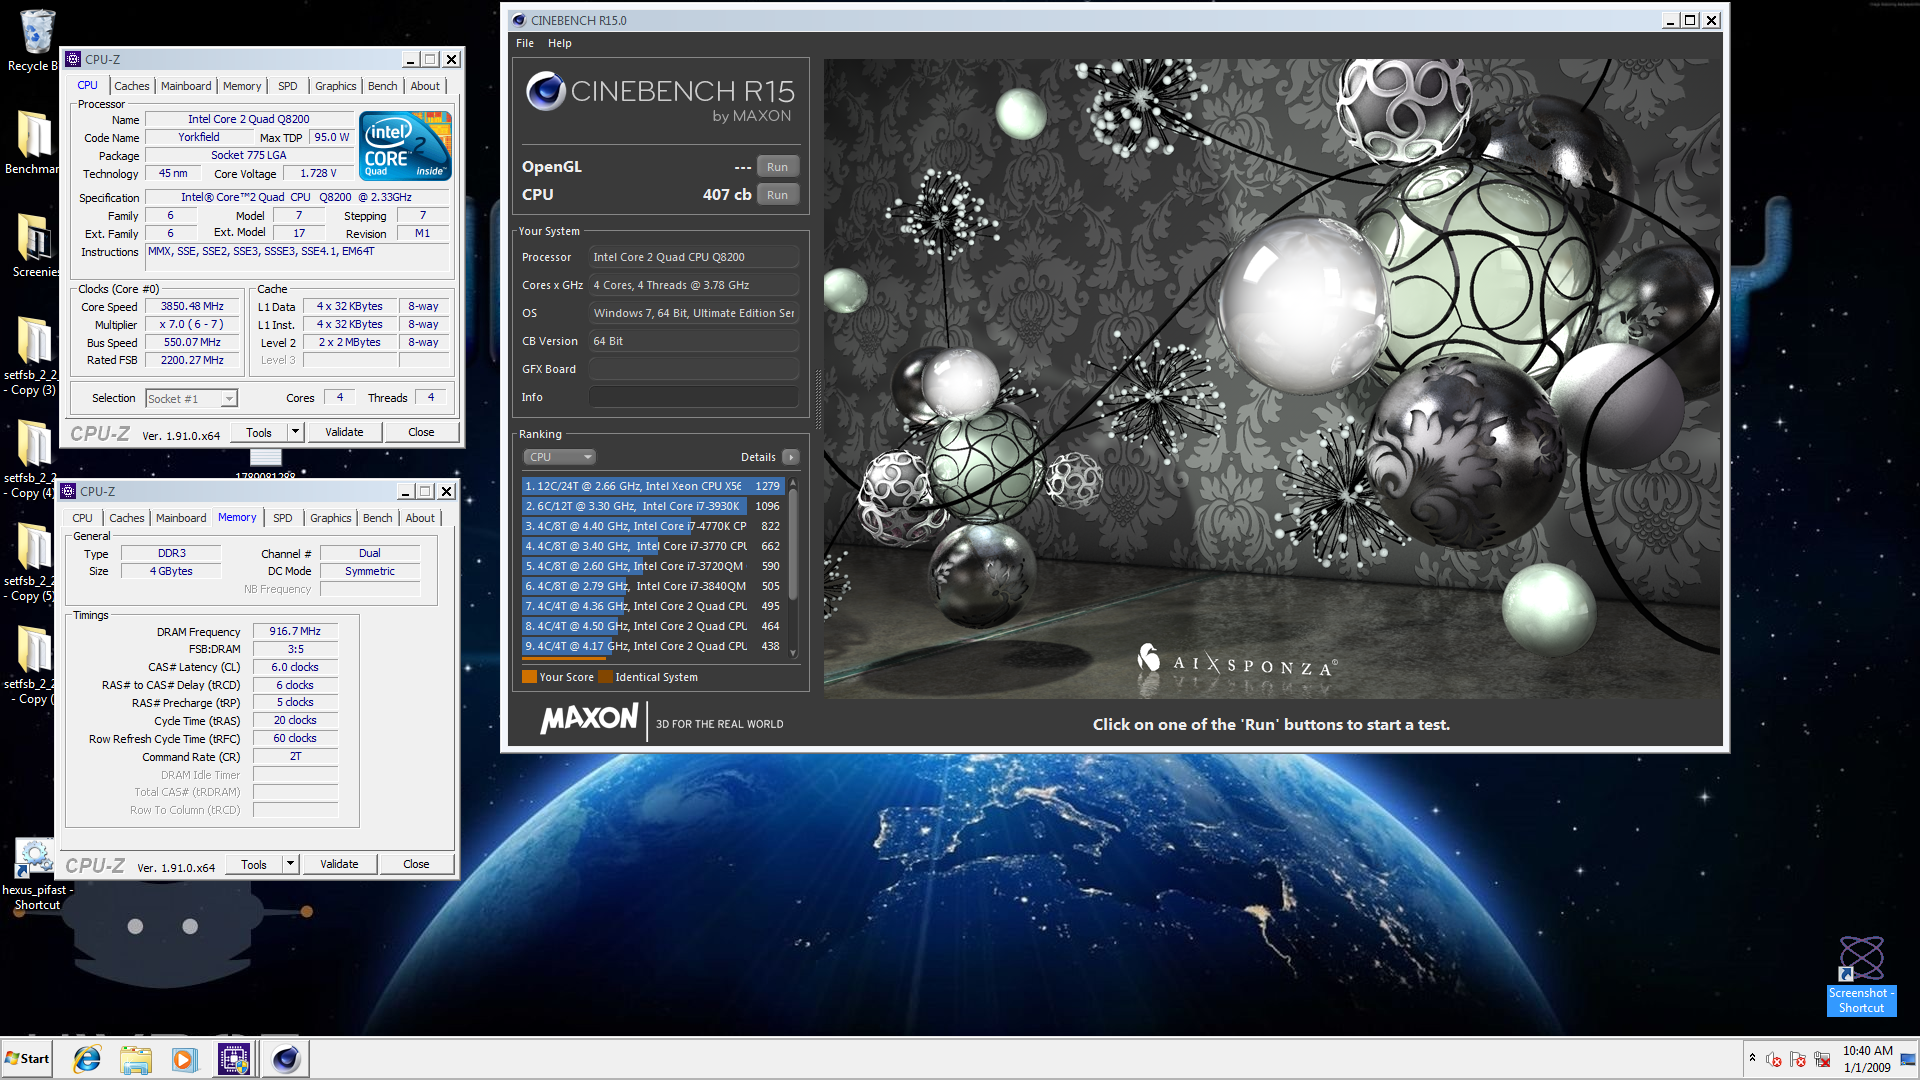Expand the Tools arrow in the CPU-Z processor window
Image resolution: width=1920 pixels, height=1080 pixels.
tap(295, 432)
